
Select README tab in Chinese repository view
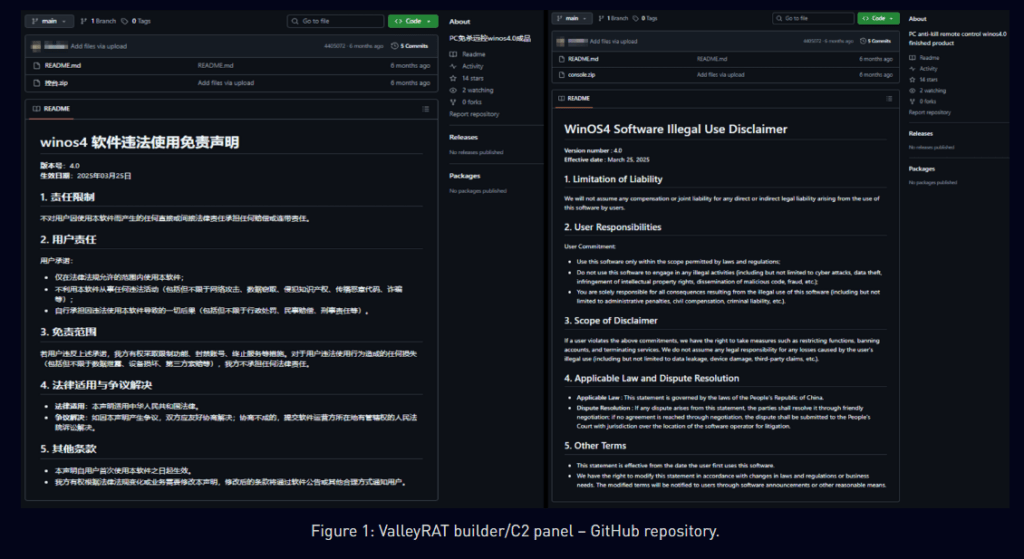51,108
